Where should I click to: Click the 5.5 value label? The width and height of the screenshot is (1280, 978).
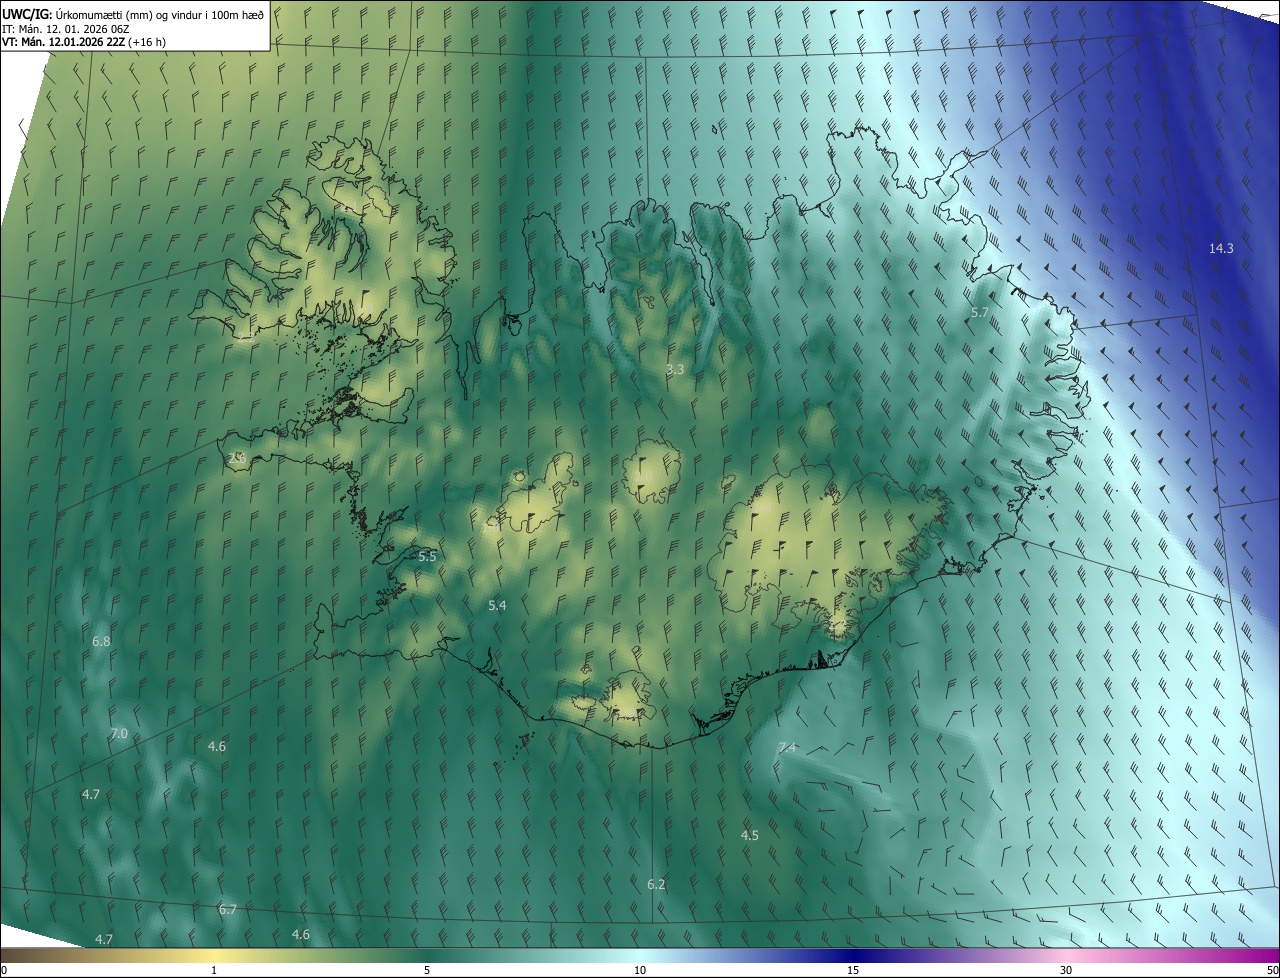point(427,556)
